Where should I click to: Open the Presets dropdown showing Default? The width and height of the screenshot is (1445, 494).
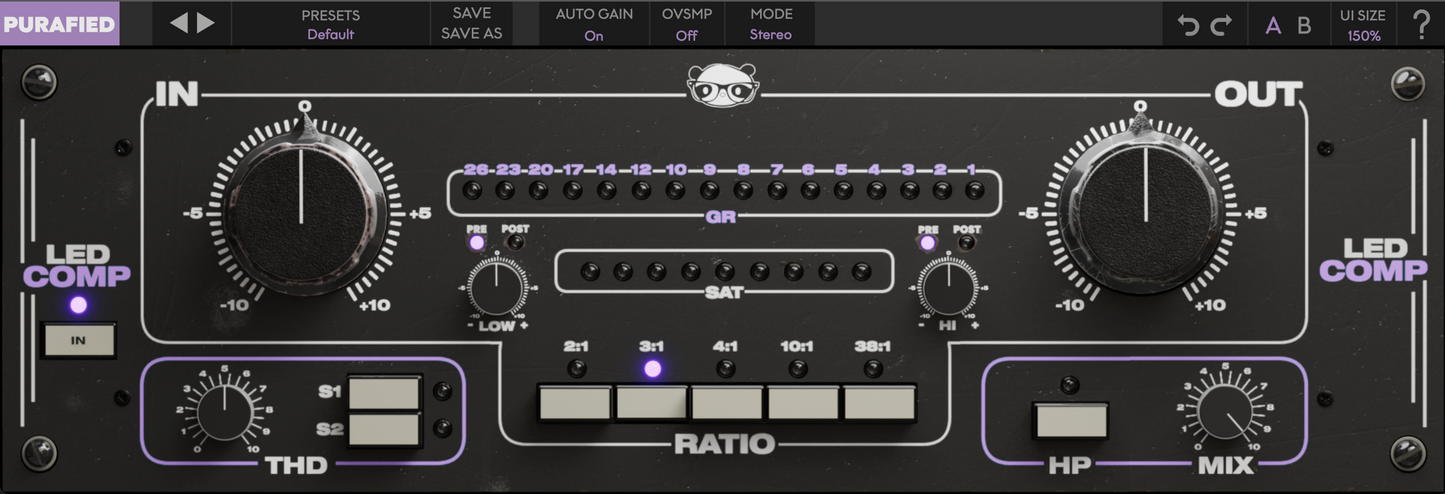coord(330,24)
